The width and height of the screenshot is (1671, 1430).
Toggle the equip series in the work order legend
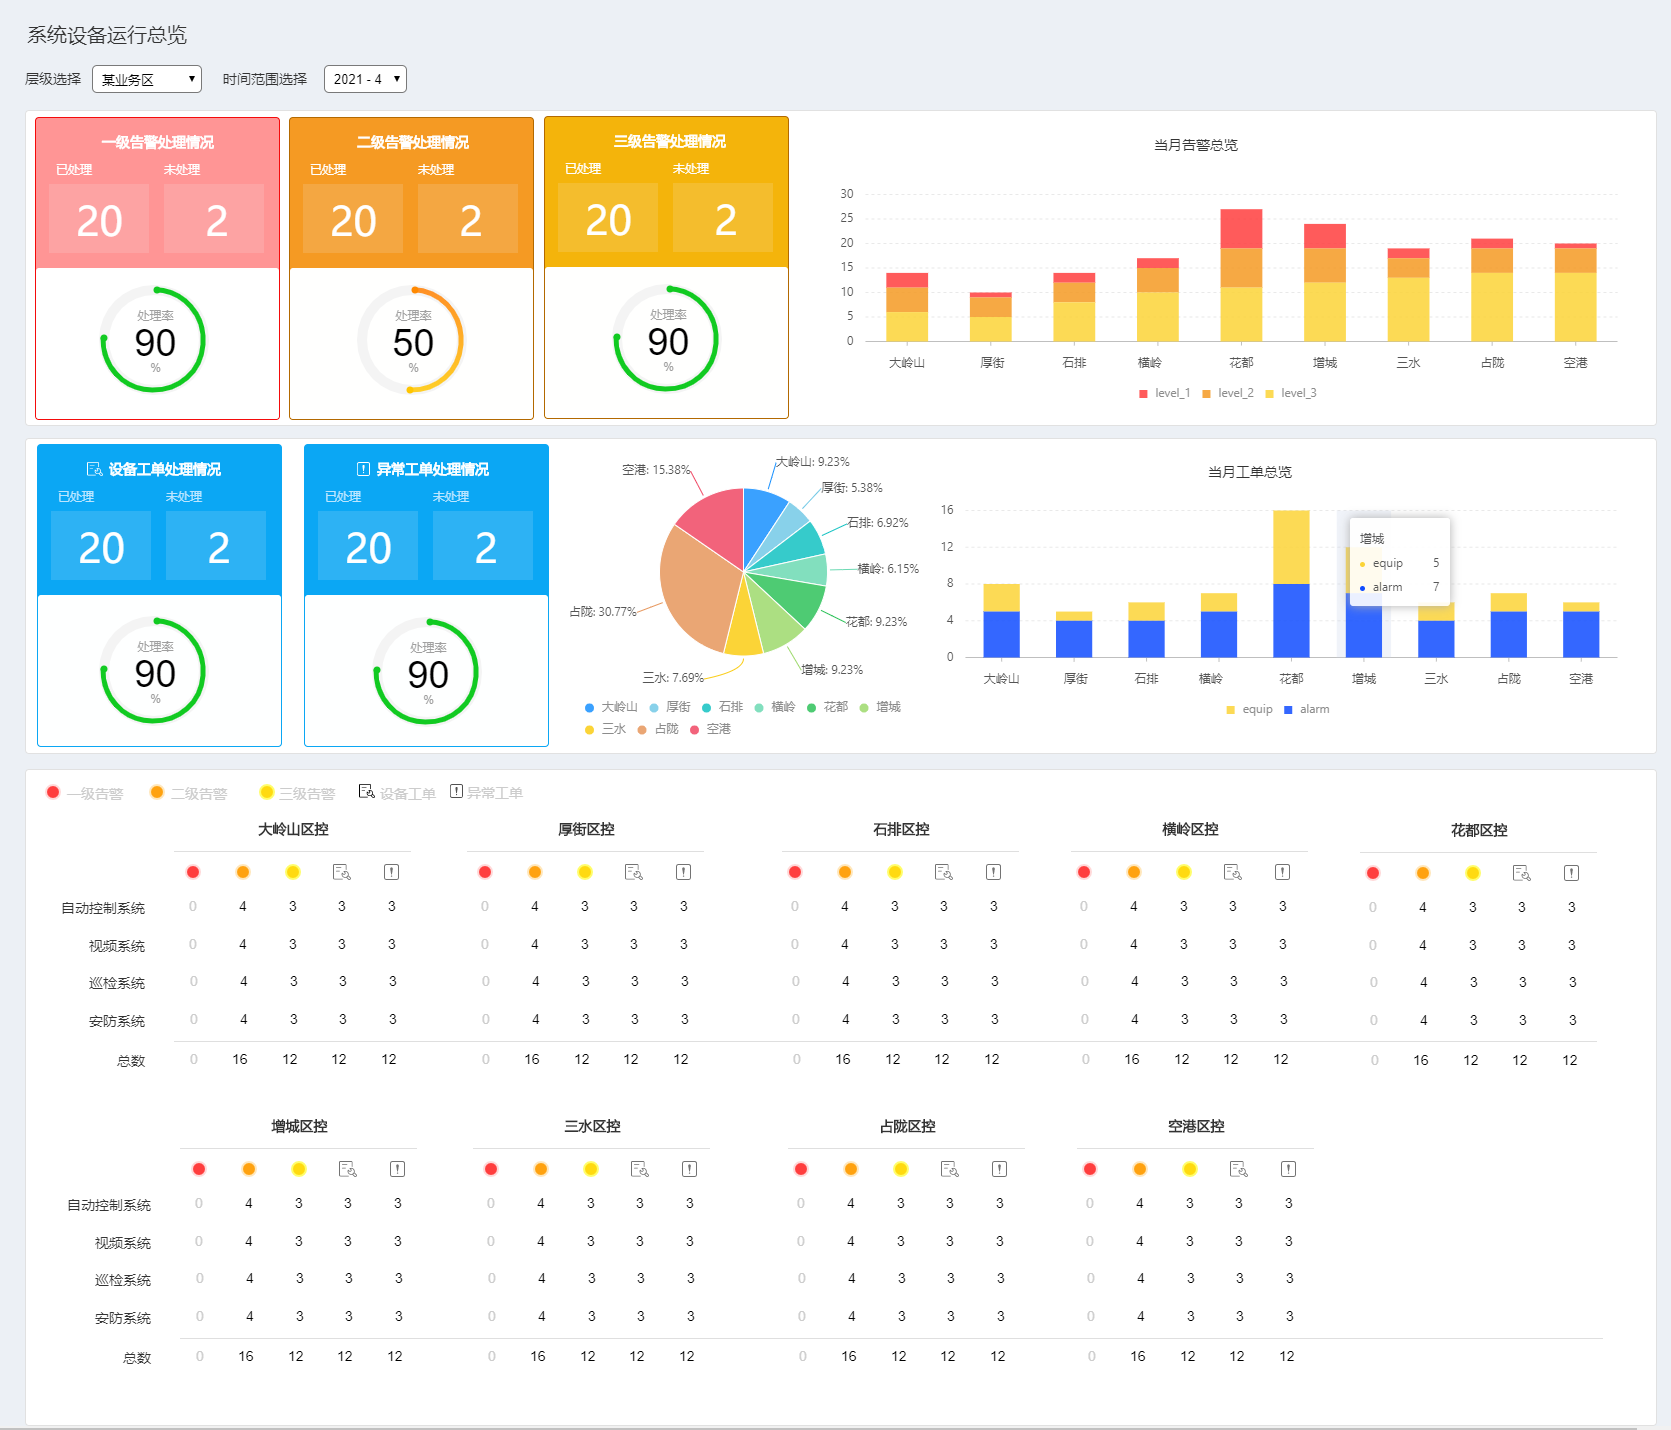(1249, 709)
